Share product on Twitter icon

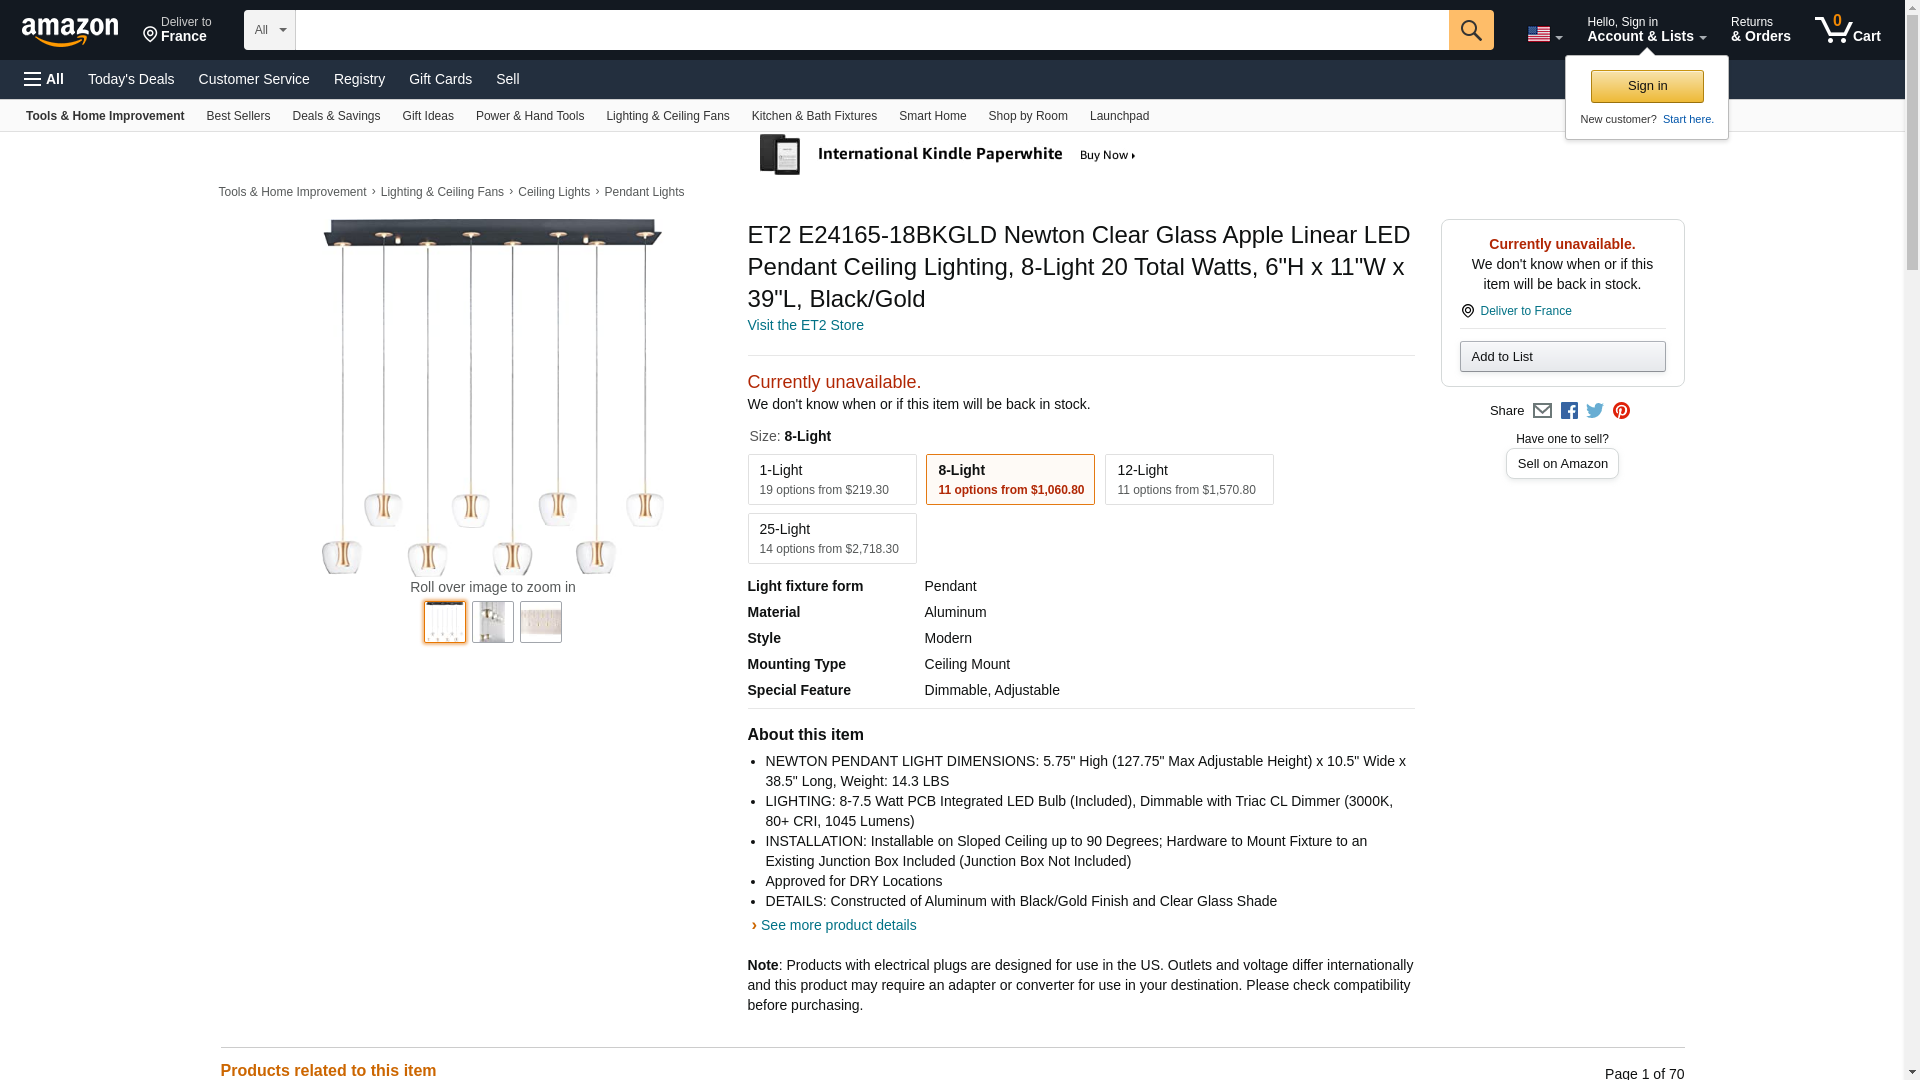(x=1595, y=411)
